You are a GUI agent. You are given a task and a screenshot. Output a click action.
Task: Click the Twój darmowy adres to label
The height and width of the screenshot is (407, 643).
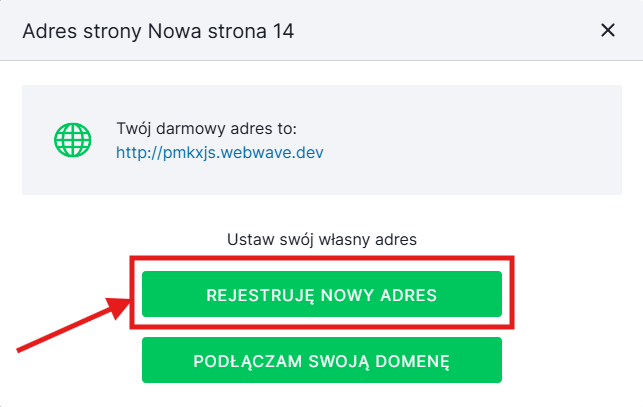207,129
